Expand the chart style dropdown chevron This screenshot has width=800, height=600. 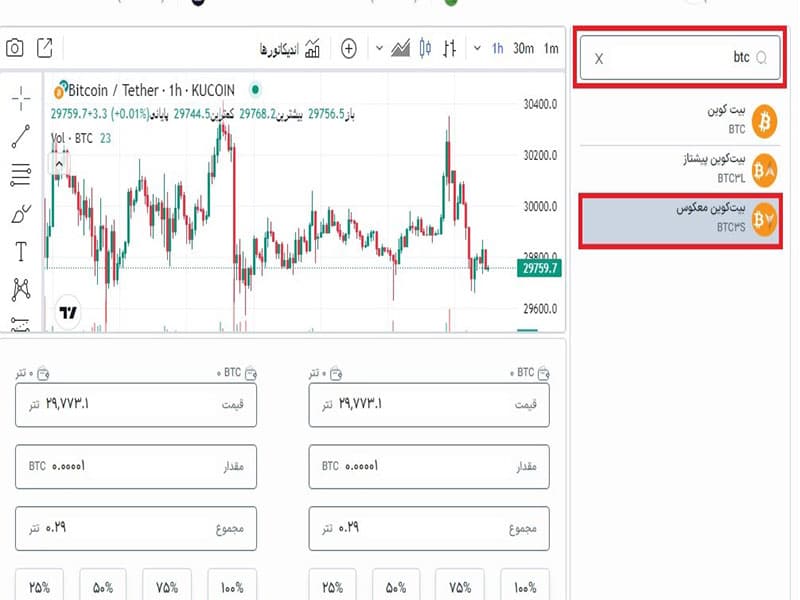[x=379, y=48]
